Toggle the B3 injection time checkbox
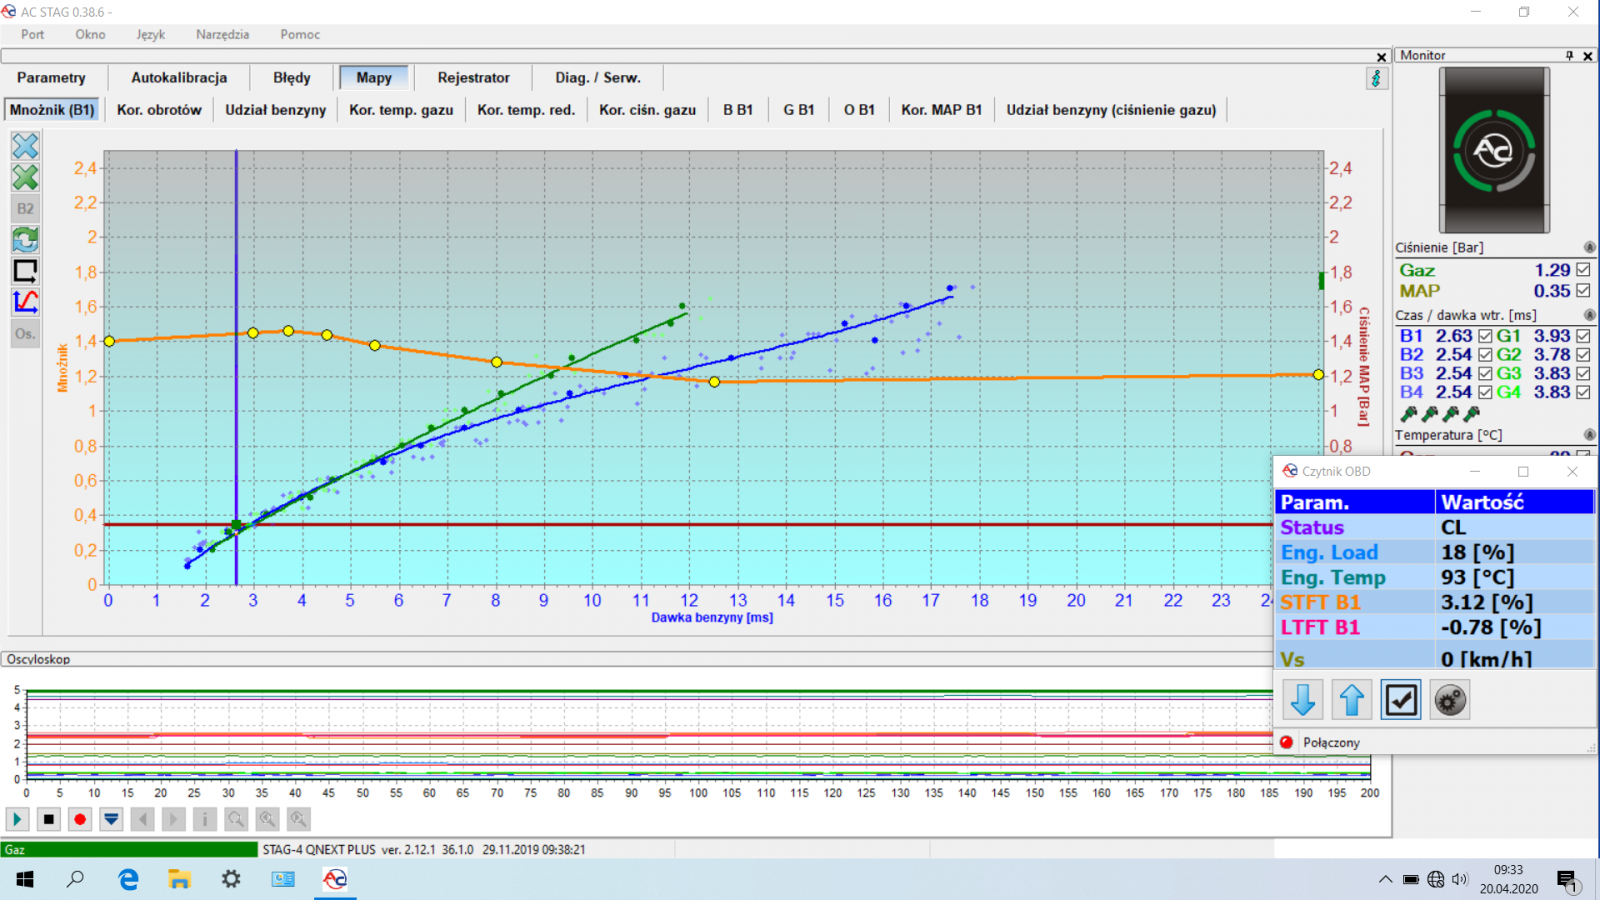Image resolution: width=1600 pixels, height=900 pixels. [1485, 374]
